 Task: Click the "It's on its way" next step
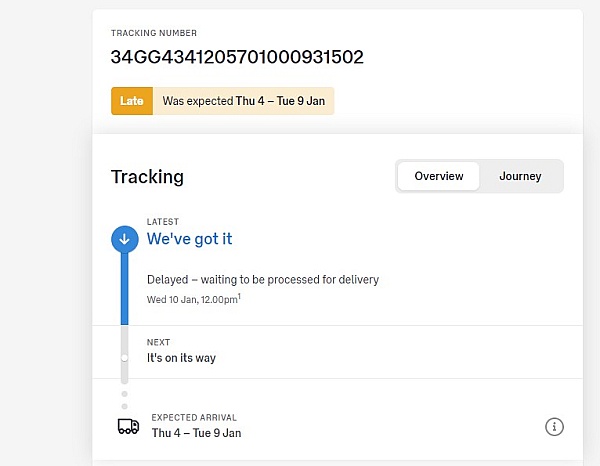[x=181, y=357]
